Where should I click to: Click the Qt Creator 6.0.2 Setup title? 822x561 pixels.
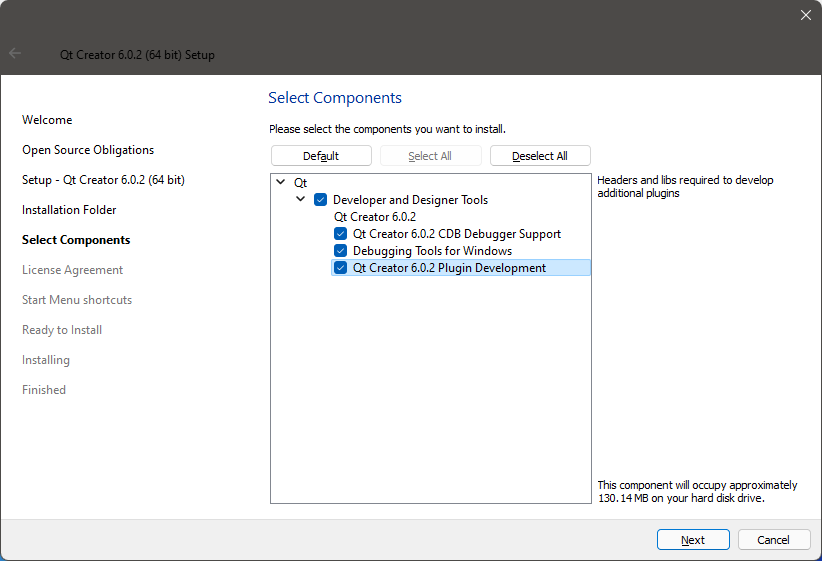[137, 55]
